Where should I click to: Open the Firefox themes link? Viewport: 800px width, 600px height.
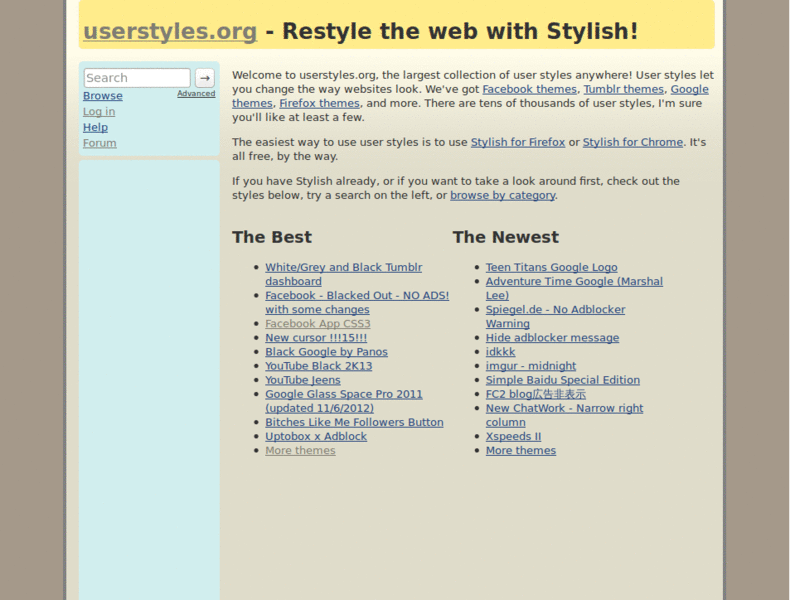click(x=319, y=103)
